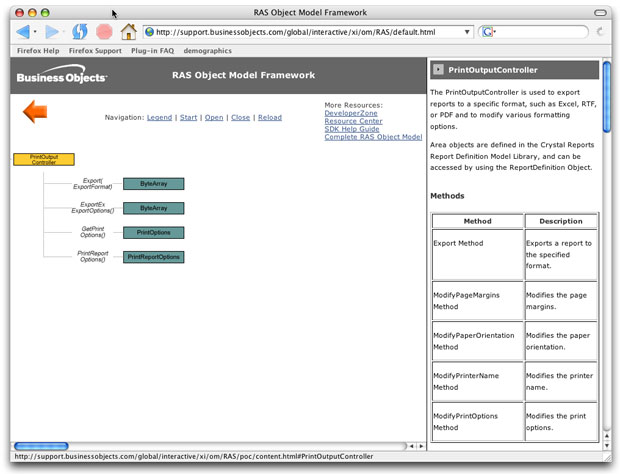
Task: Click the right panel scroll up arrow
Action: tap(607, 436)
